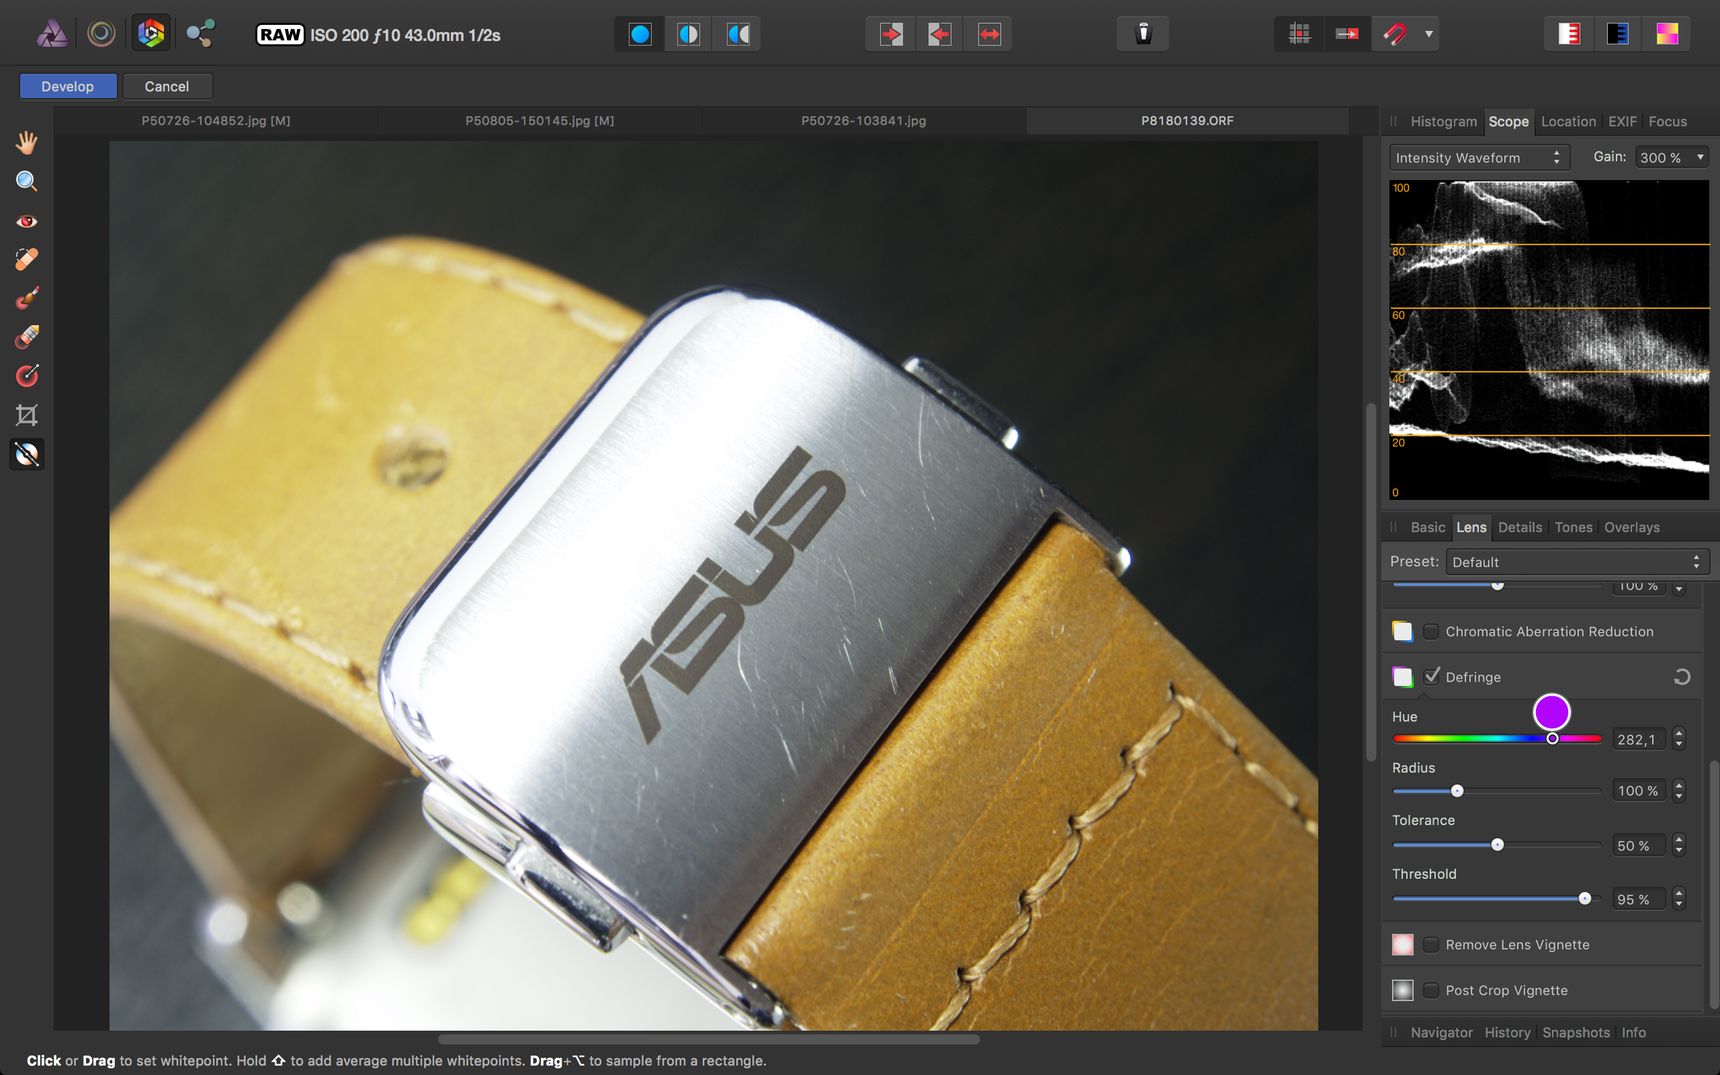Click swap before and after icon
This screenshot has width=1720, height=1075.
point(989,34)
